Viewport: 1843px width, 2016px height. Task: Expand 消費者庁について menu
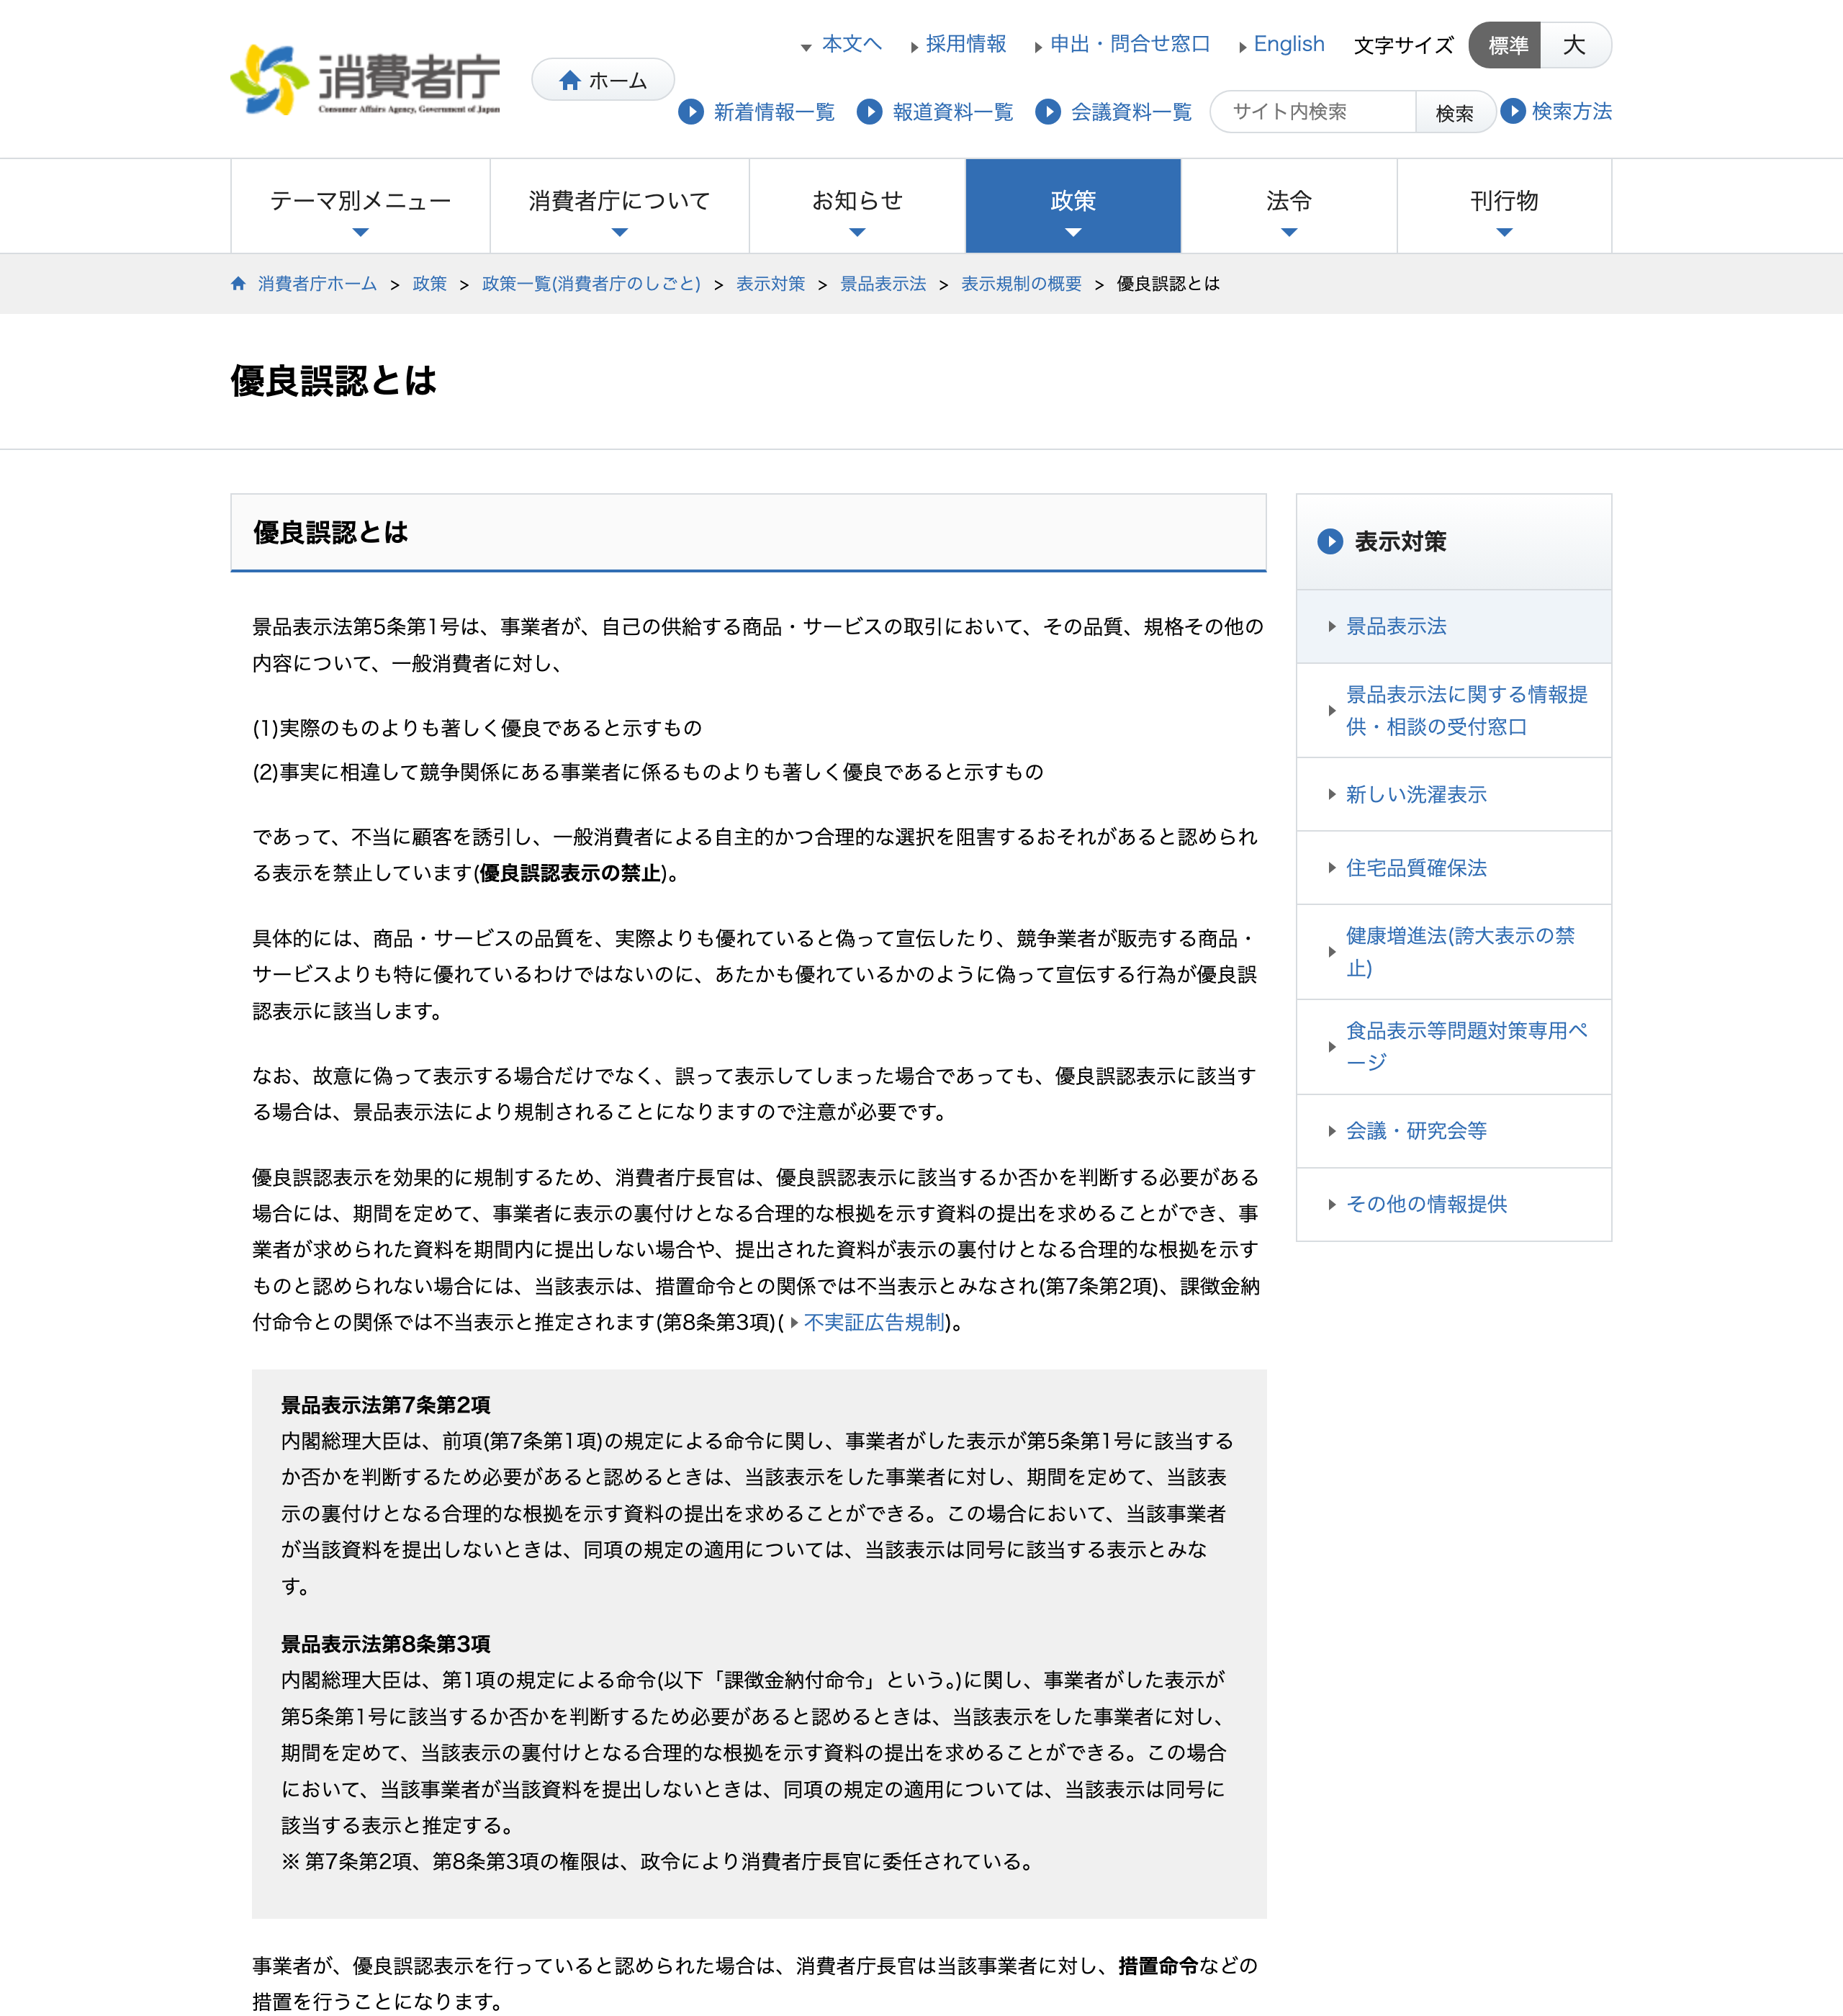pyautogui.click(x=619, y=206)
